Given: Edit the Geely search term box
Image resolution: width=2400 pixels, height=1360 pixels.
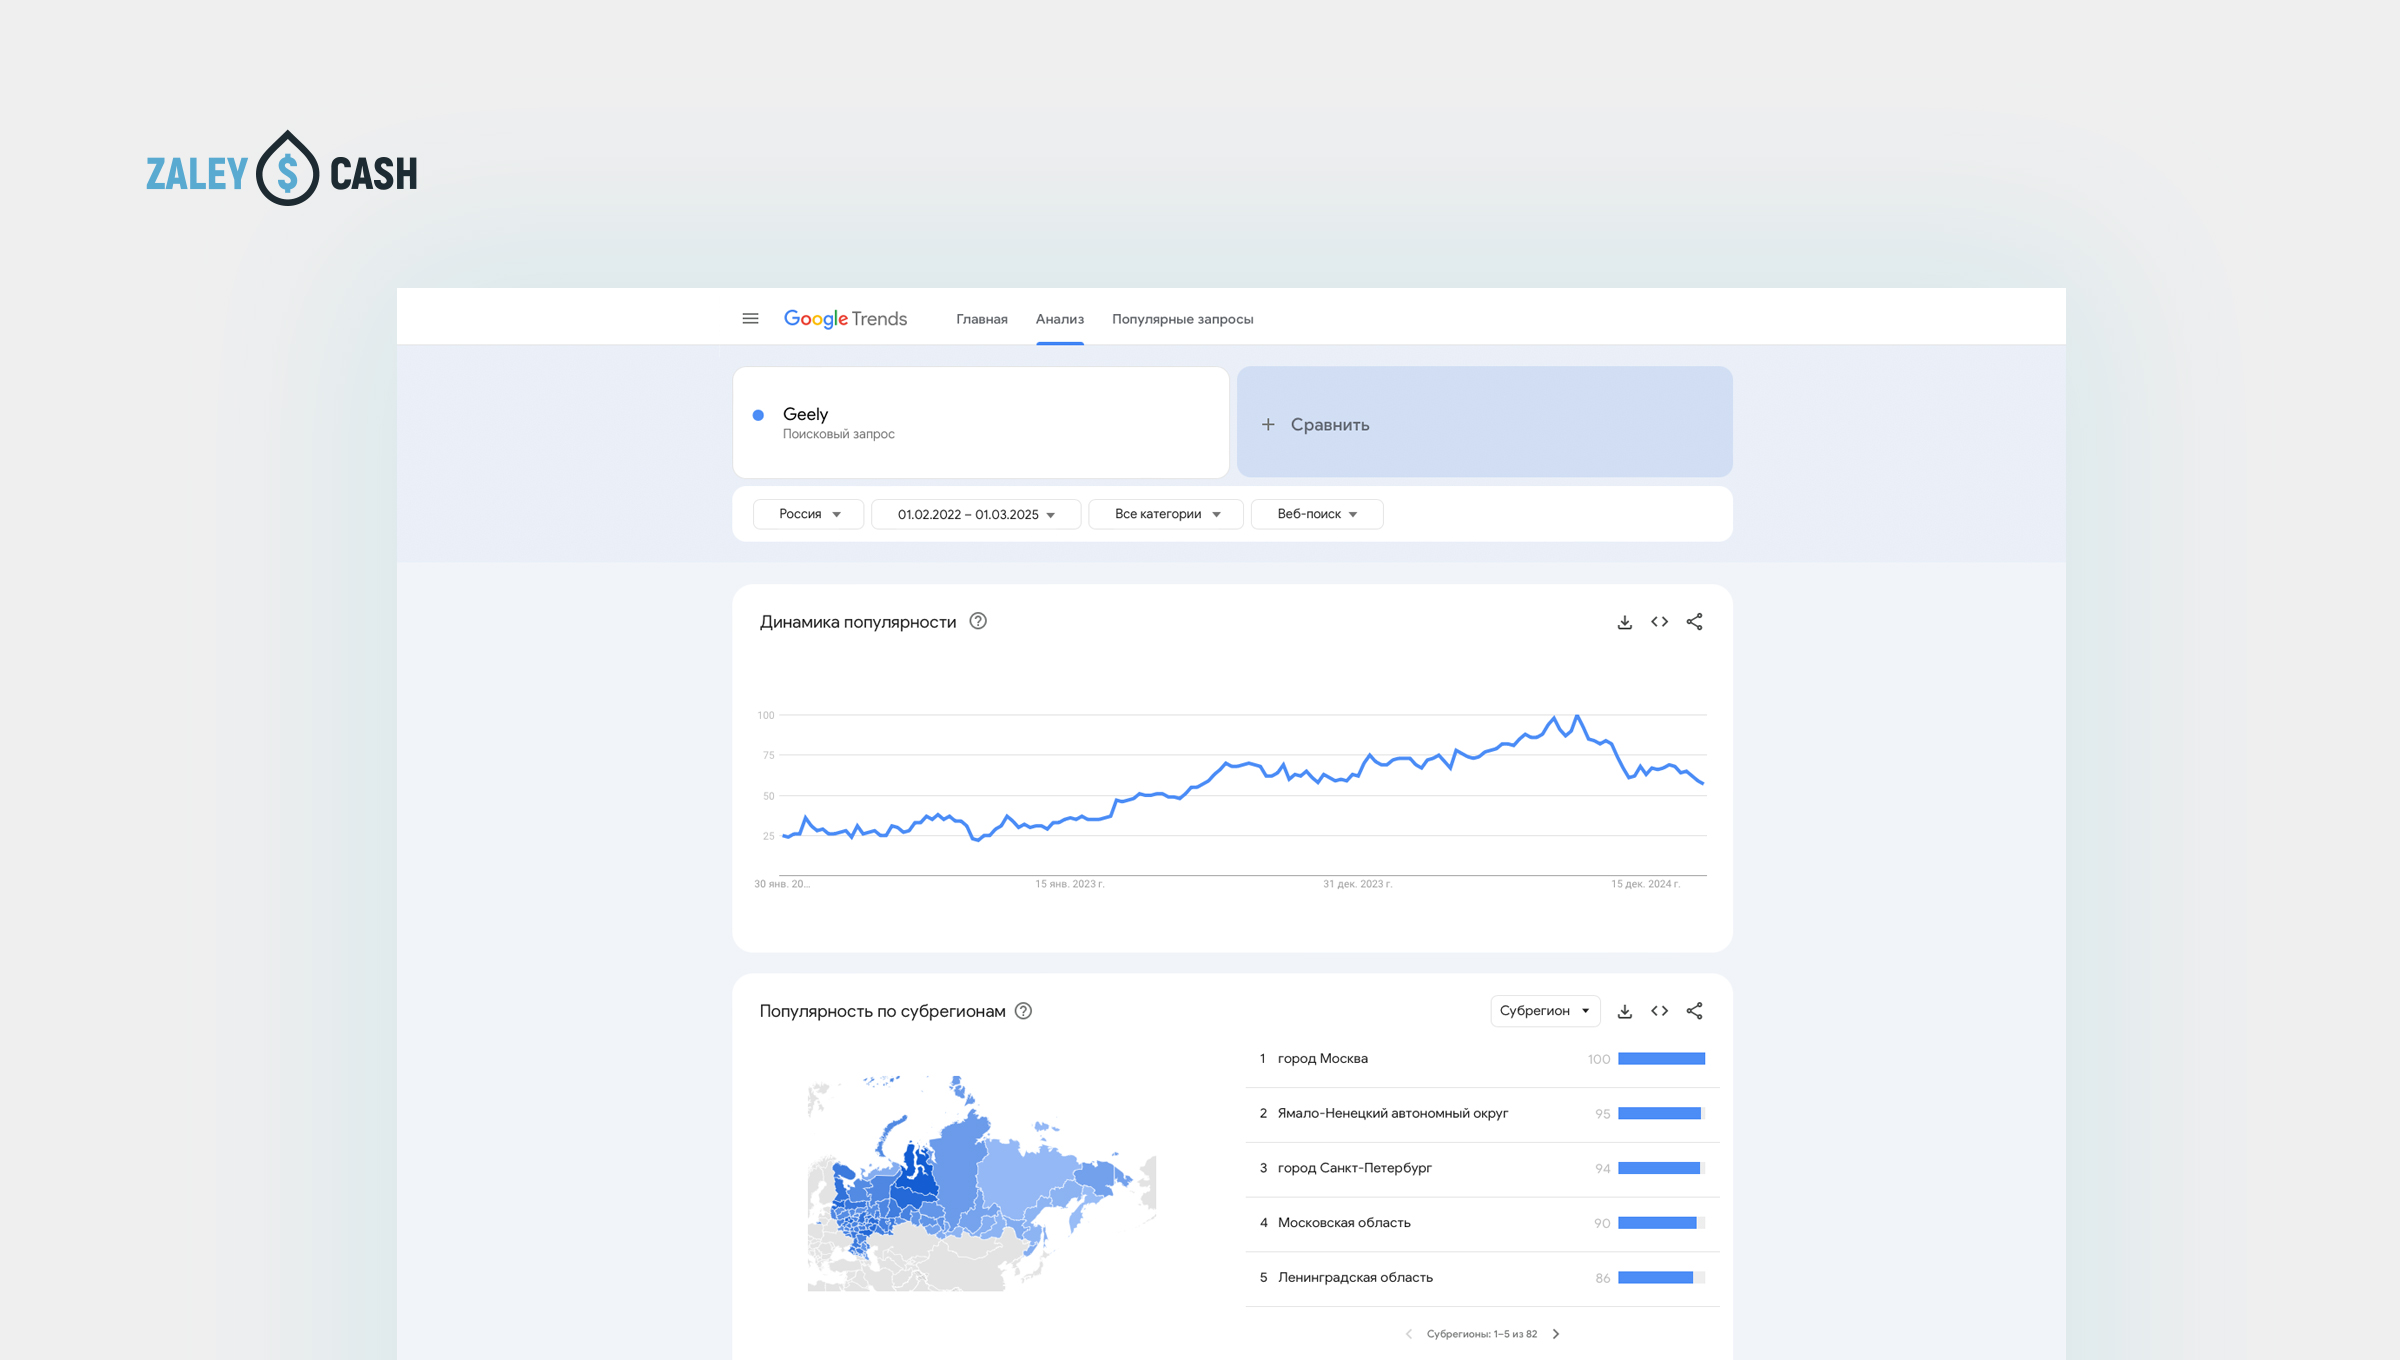Looking at the screenshot, I should point(980,422).
